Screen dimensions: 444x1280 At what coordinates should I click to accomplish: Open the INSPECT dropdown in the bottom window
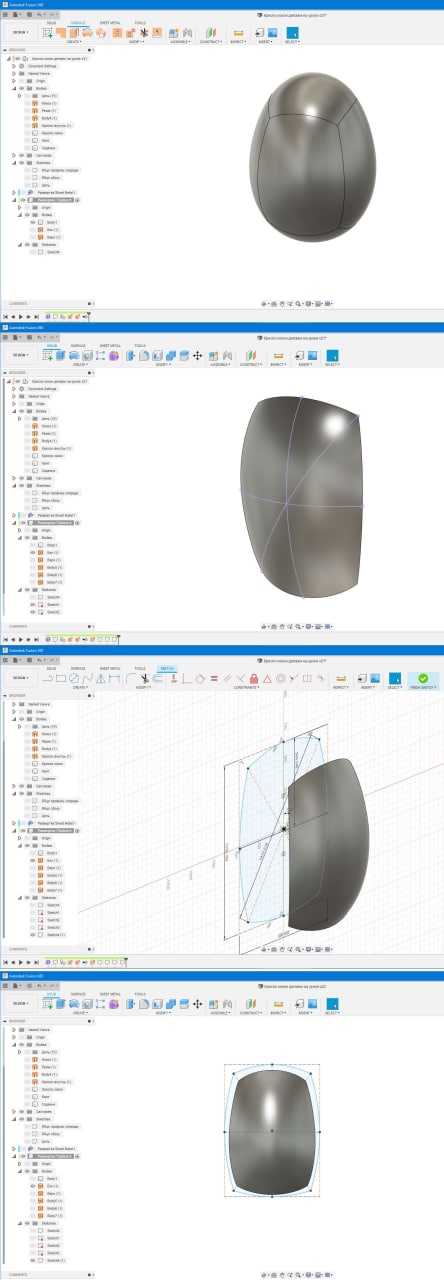tap(278, 1013)
